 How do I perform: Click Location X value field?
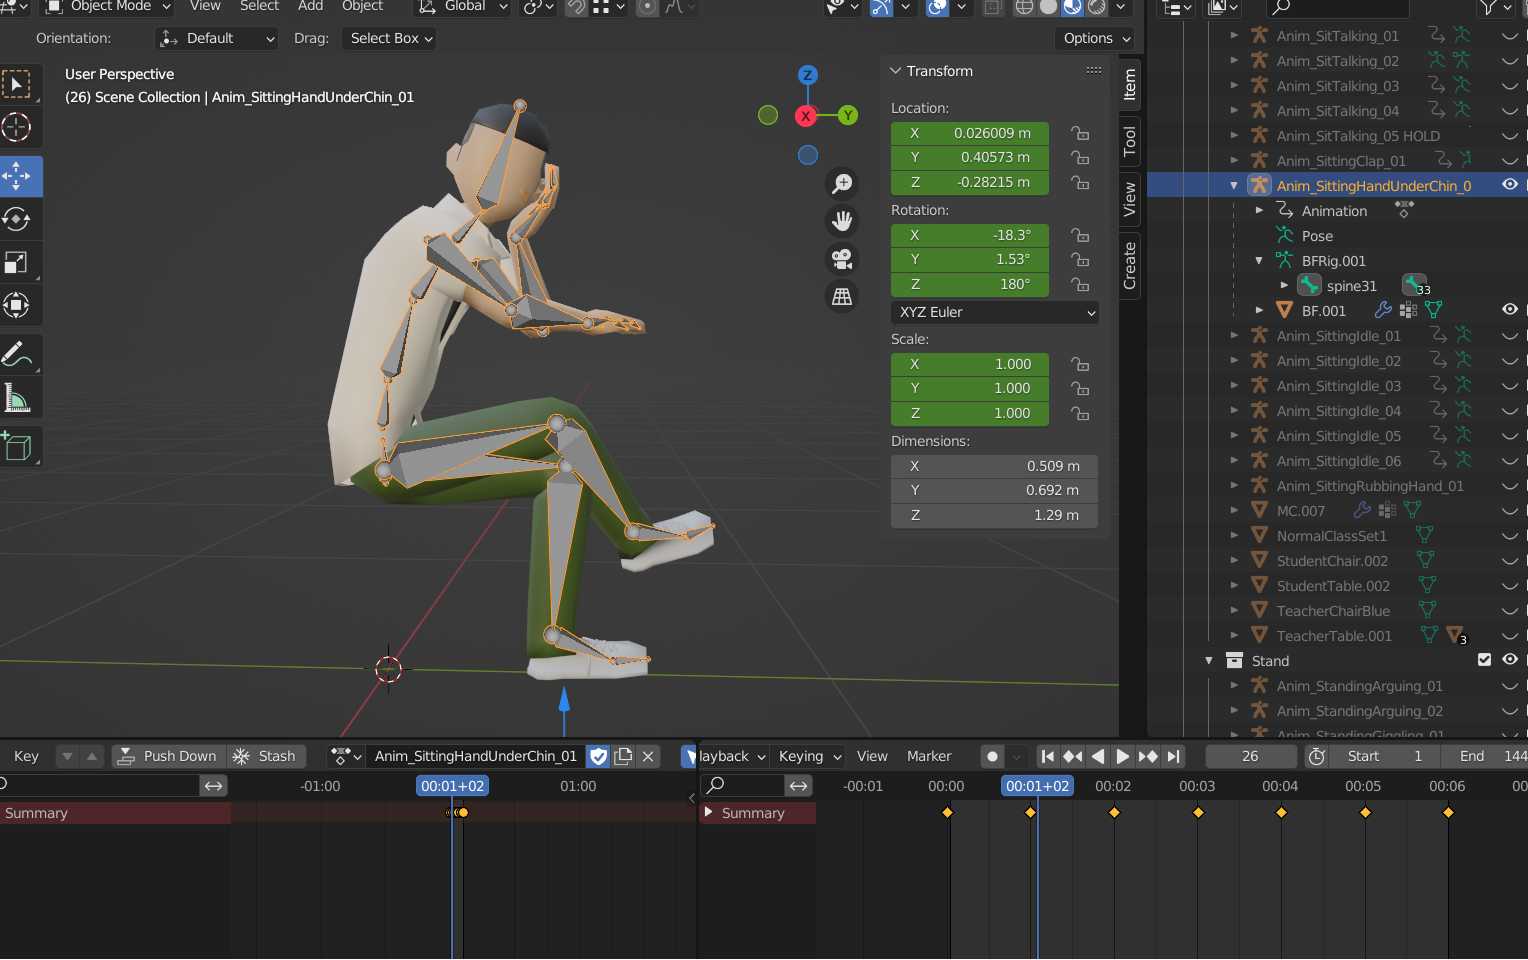[x=970, y=133]
